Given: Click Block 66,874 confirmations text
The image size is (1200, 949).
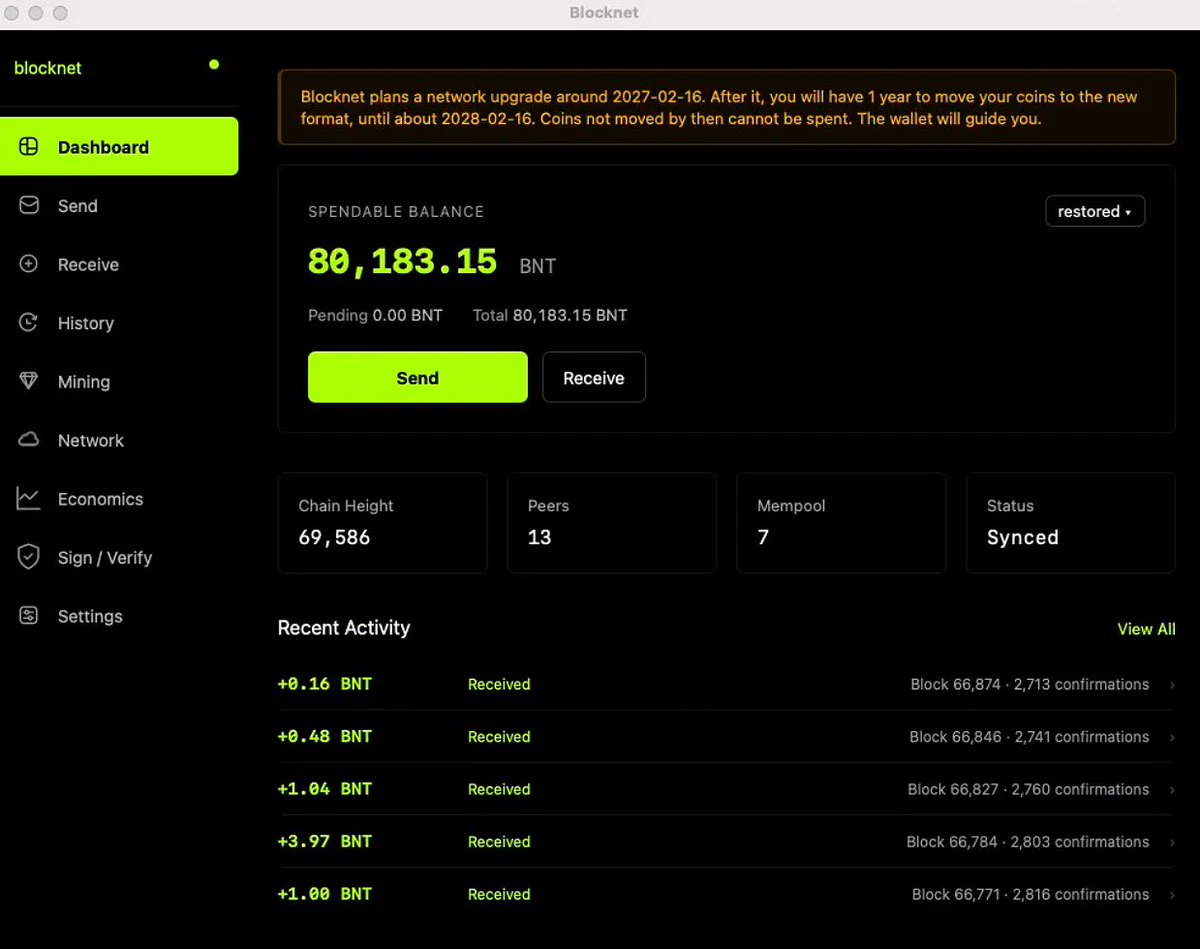Looking at the screenshot, I should pos(1030,685).
